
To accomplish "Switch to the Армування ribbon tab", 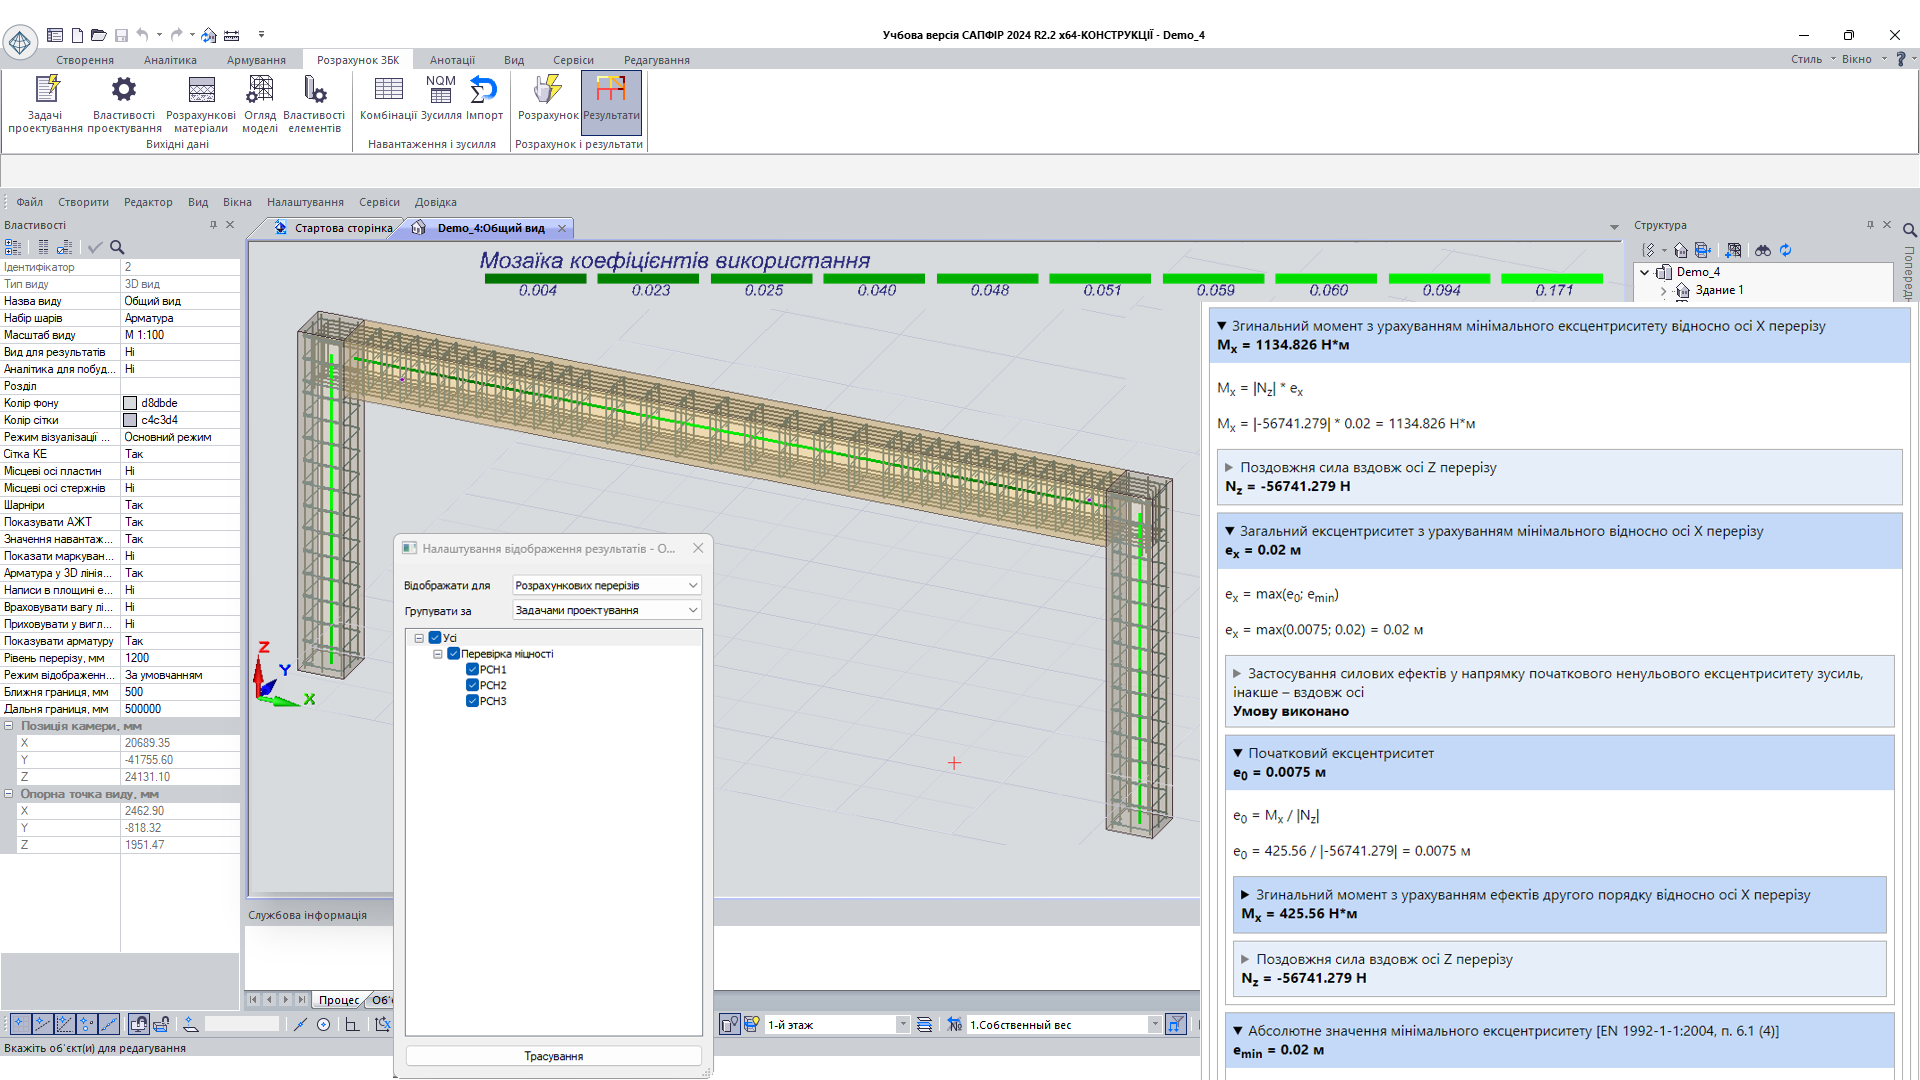I will pos(256,60).
